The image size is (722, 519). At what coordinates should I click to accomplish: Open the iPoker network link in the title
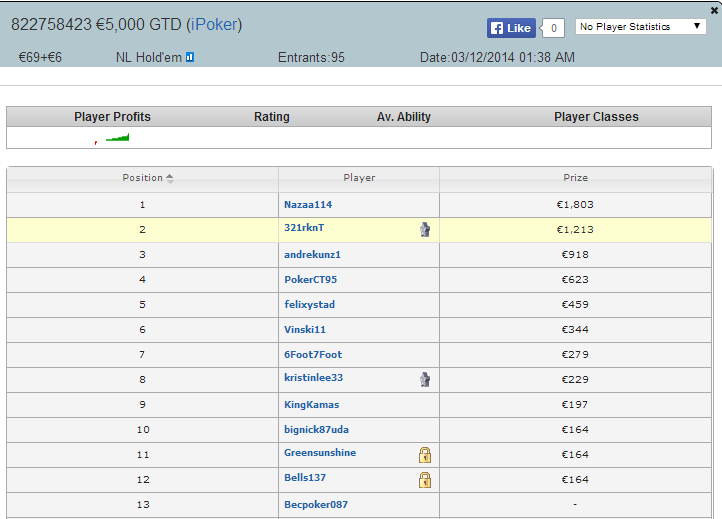pos(214,24)
